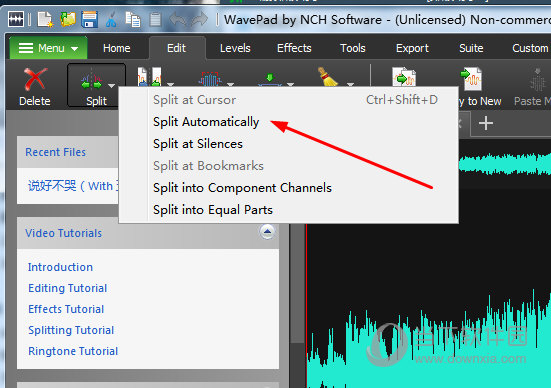Add a new tab with the plus icon

click(486, 123)
